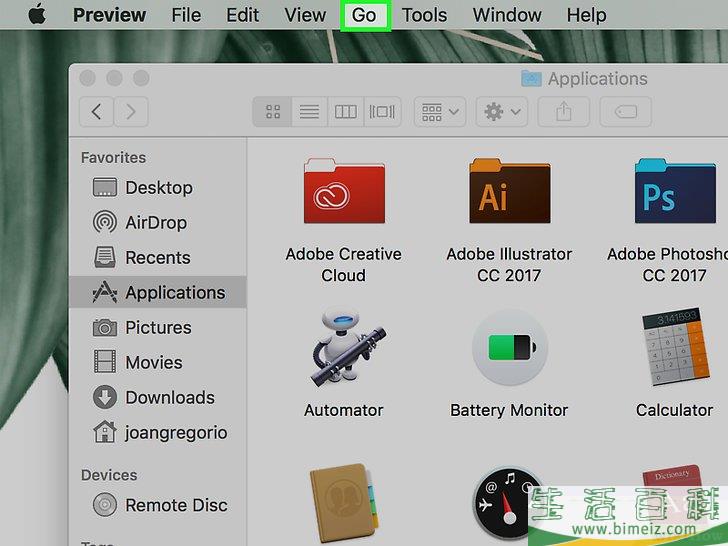Open the Edit menu
This screenshot has height=546, width=728.
242,15
